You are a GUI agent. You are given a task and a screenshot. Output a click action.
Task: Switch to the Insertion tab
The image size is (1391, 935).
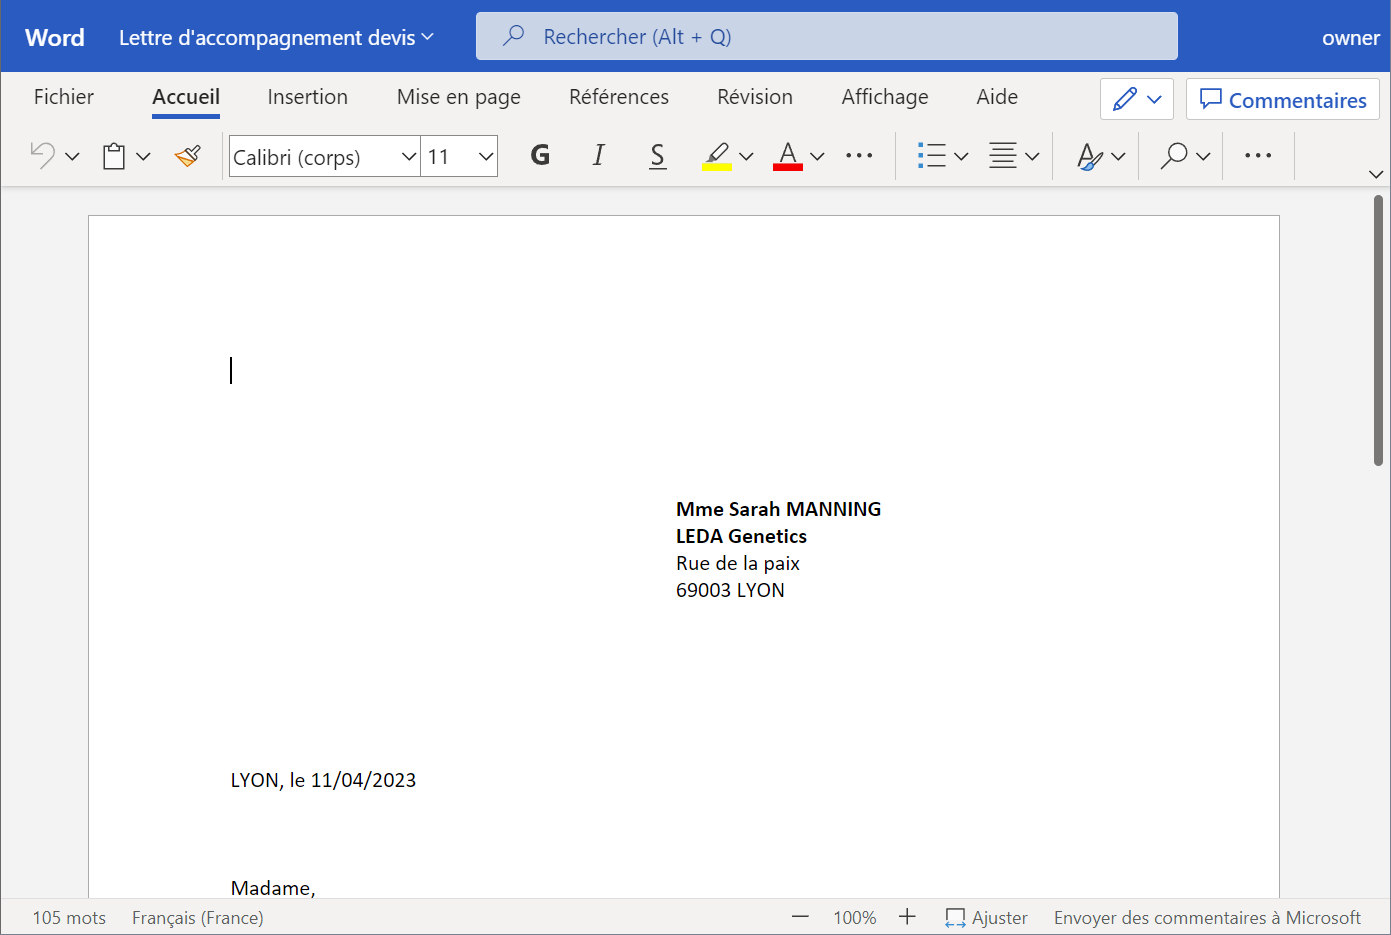coord(307,97)
